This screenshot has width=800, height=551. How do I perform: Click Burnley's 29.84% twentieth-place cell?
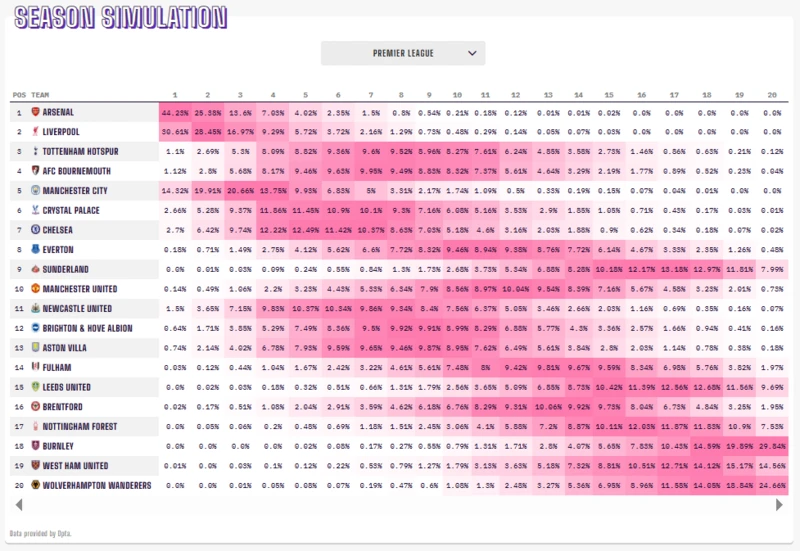tap(772, 446)
